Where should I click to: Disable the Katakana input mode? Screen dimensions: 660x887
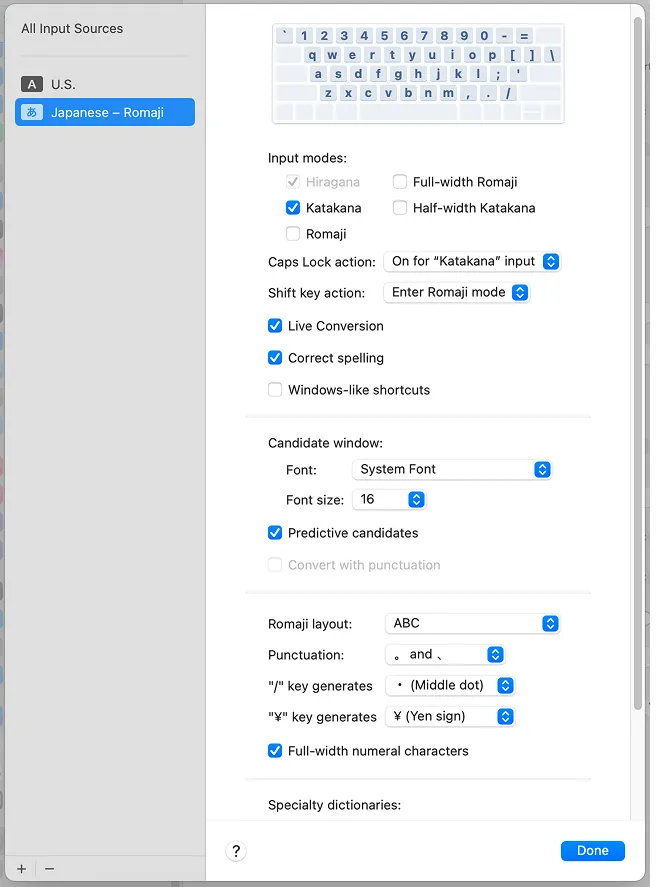[x=293, y=208]
